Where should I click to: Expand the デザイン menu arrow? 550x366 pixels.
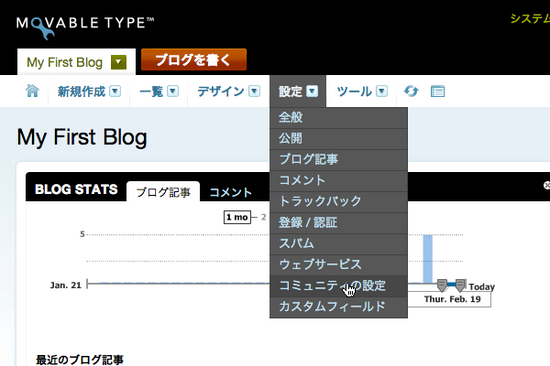coord(254,91)
